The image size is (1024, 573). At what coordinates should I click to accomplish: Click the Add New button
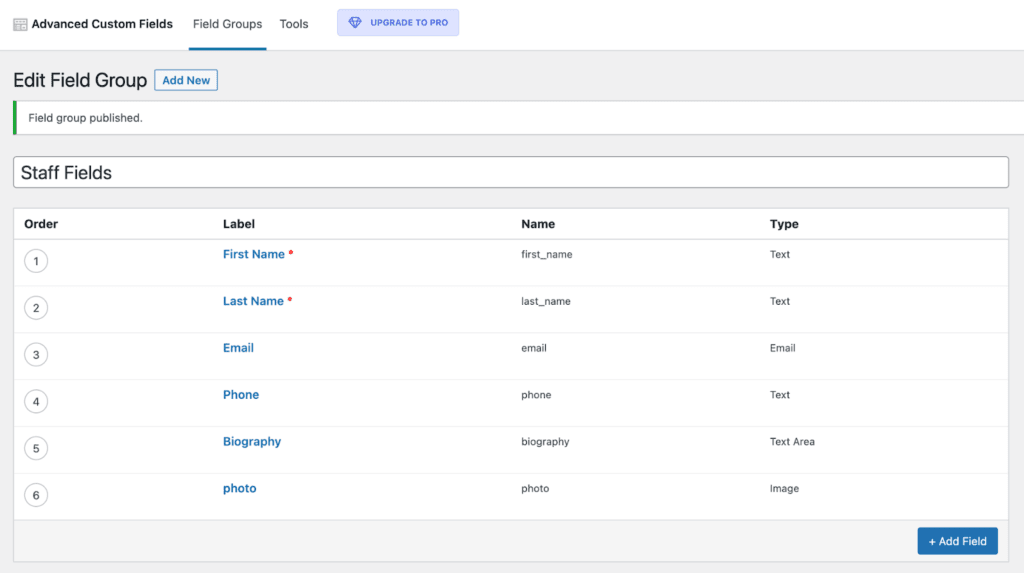(x=186, y=80)
